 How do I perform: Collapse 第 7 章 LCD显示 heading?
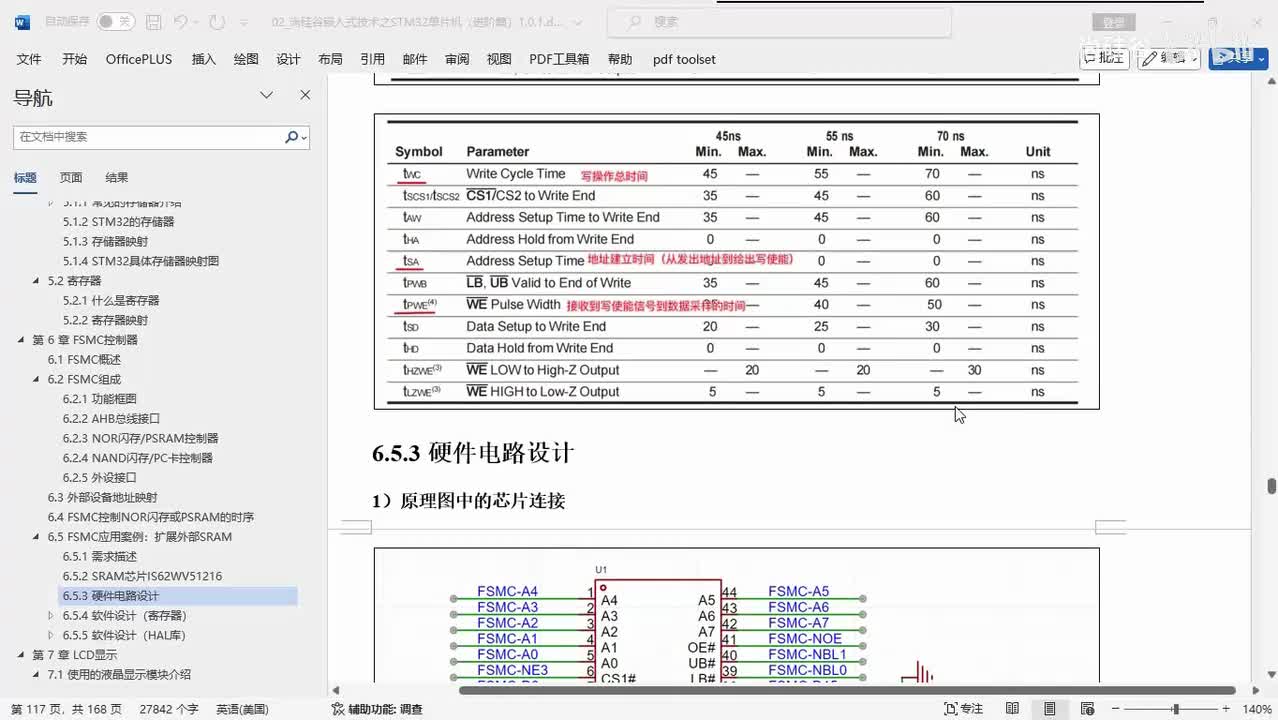[21, 655]
